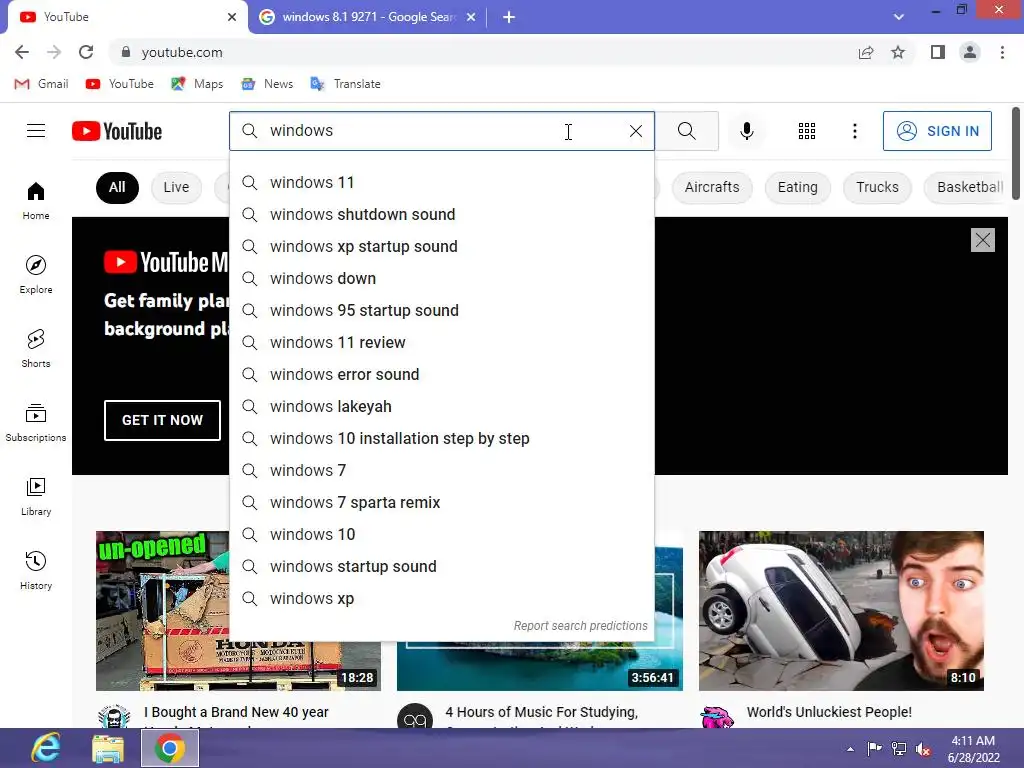Open YouTube bookmark in bookmarks bar

tap(120, 84)
